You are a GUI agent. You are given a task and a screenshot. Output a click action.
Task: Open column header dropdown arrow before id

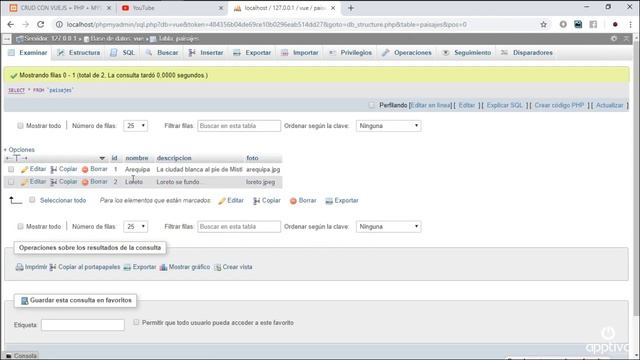[x=102, y=158]
